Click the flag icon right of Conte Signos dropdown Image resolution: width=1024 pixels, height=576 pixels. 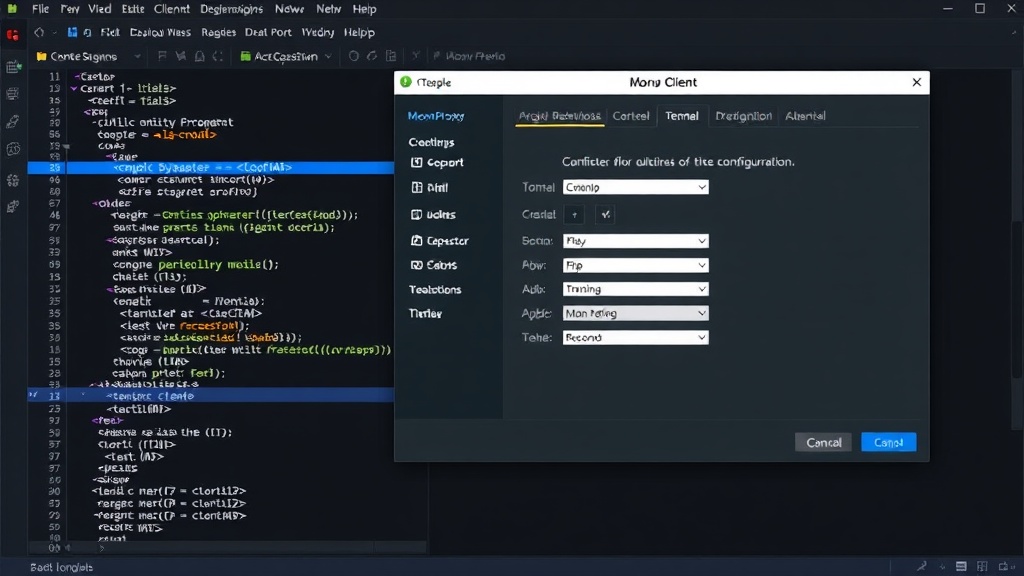click(162, 56)
